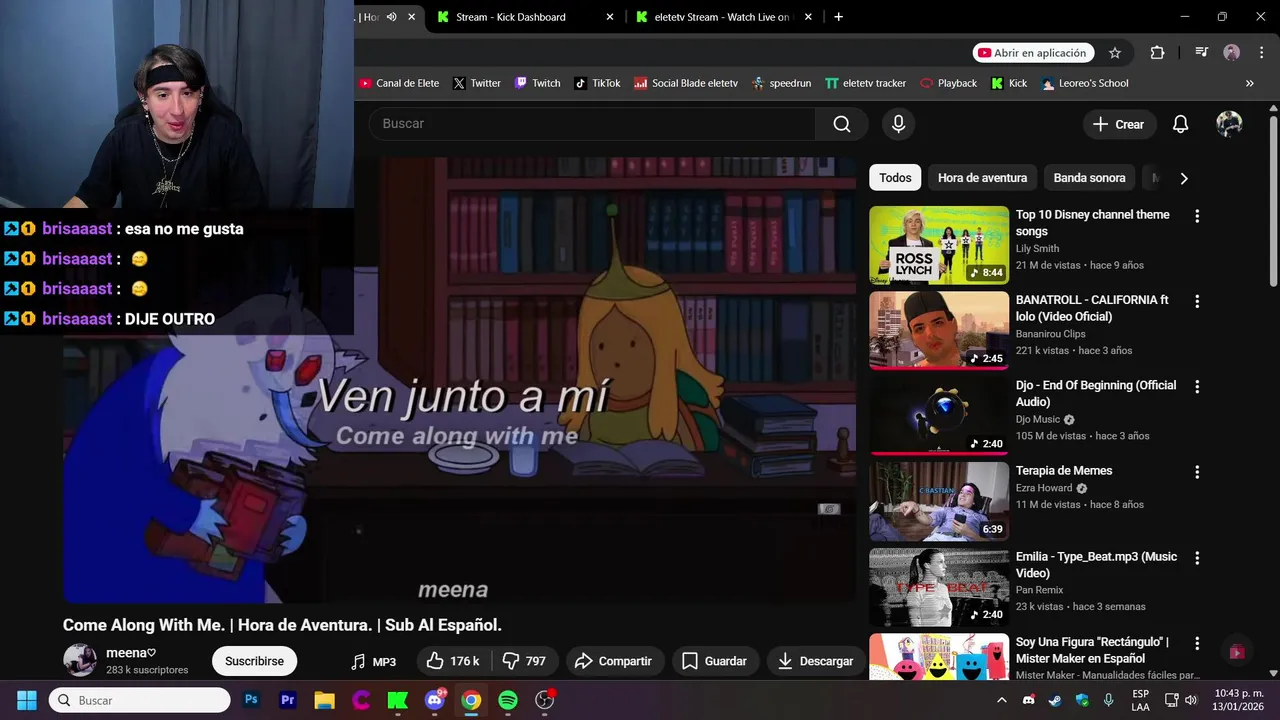
Task: Open Top 10 Disney channel theme songs thumbnail
Action: (x=939, y=245)
